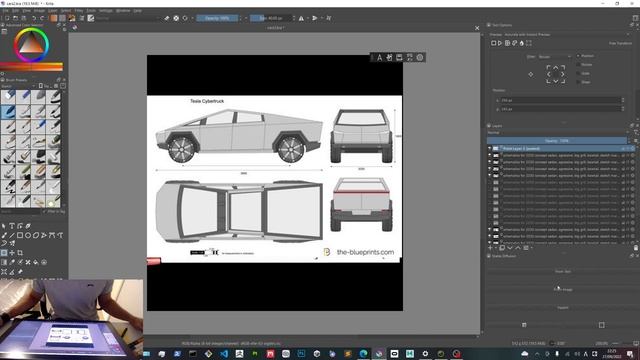Select the Cage transform mode icon
Viewport: 640px width, 360px height.
(514, 43)
